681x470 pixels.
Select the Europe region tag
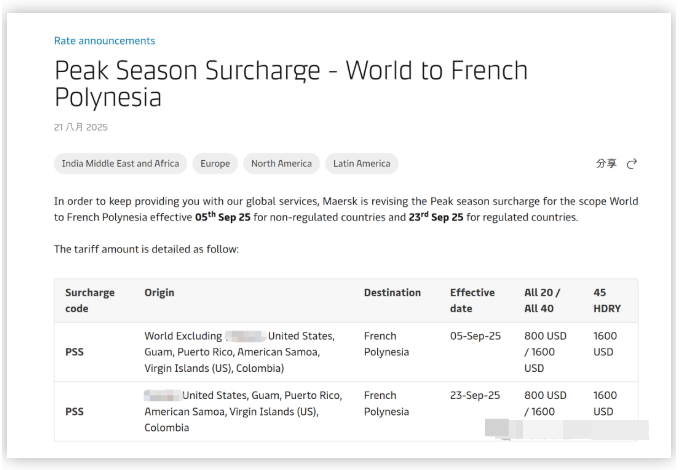coord(215,163)
